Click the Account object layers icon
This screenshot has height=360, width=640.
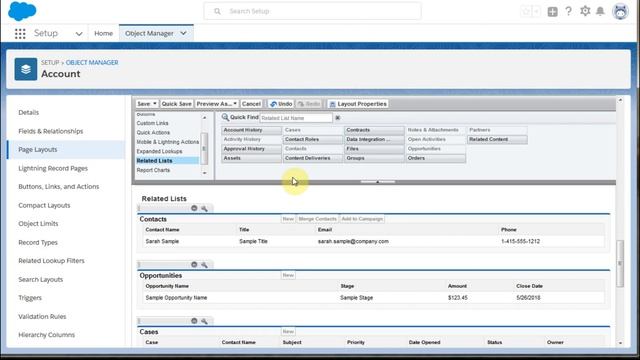(x=26, y=69)
